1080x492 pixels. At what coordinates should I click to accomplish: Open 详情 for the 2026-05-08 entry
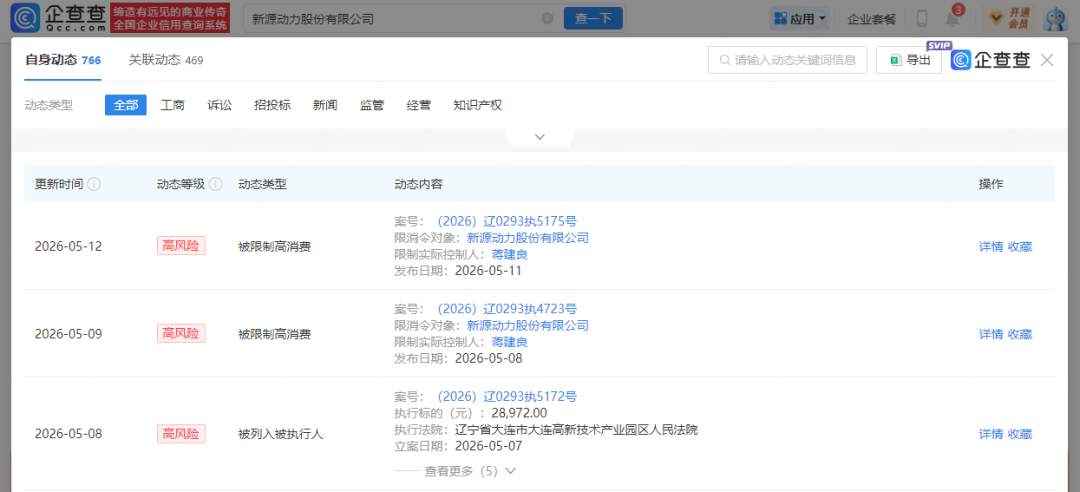click(990, 433)
